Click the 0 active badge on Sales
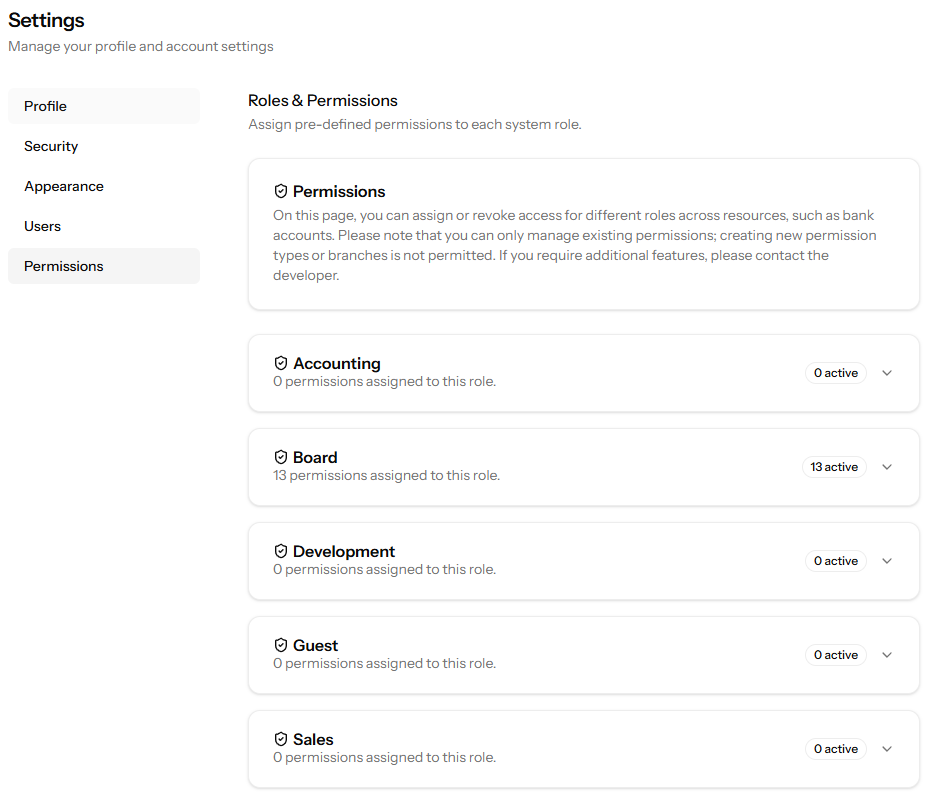 pyautogui.click(x=836, y=749)
